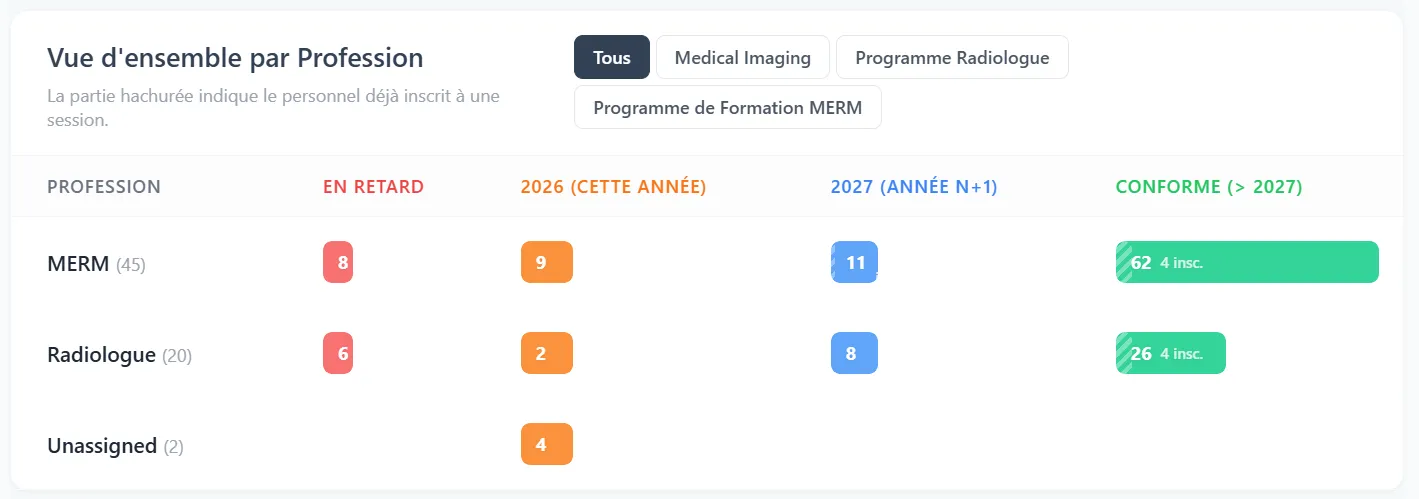Click the En Retard column header

tap(373, 187)
